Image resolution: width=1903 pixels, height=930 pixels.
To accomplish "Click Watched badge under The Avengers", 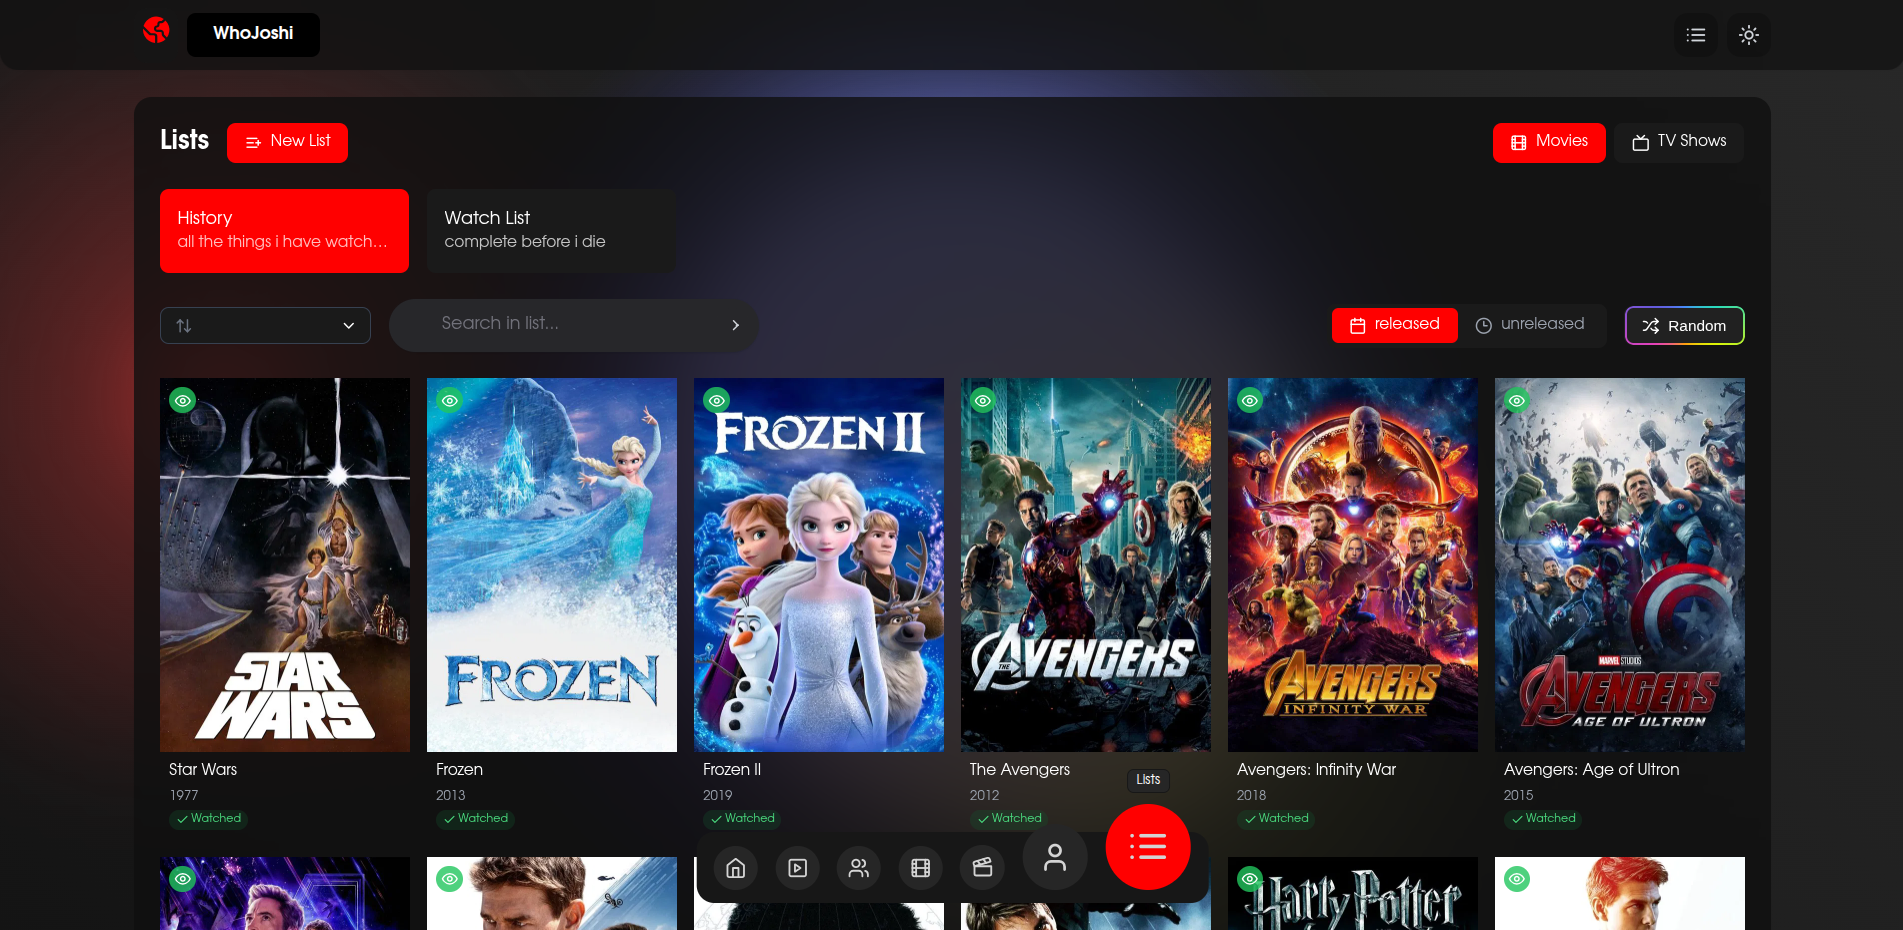I will (1010, 819).
